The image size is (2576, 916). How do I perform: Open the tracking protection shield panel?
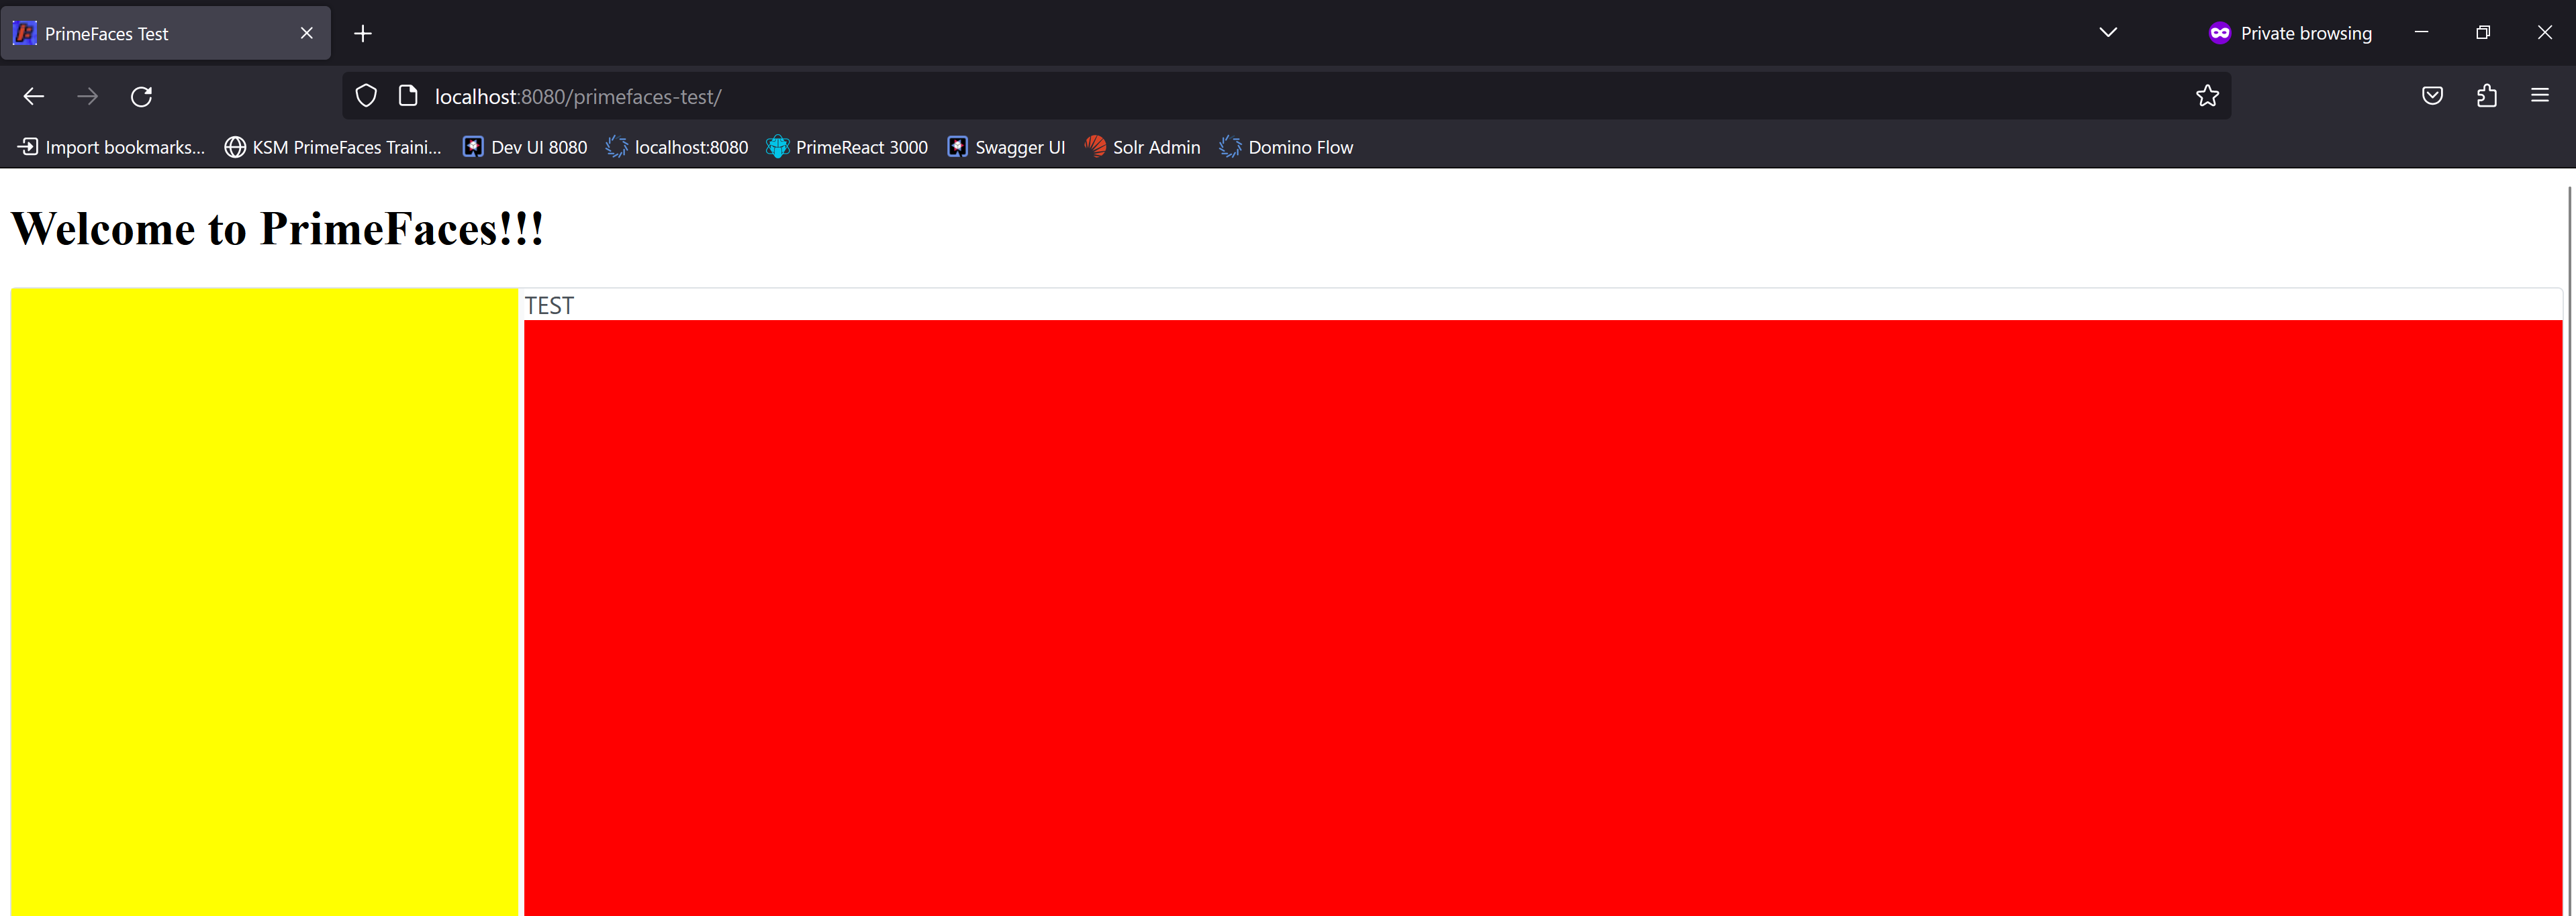365,95
